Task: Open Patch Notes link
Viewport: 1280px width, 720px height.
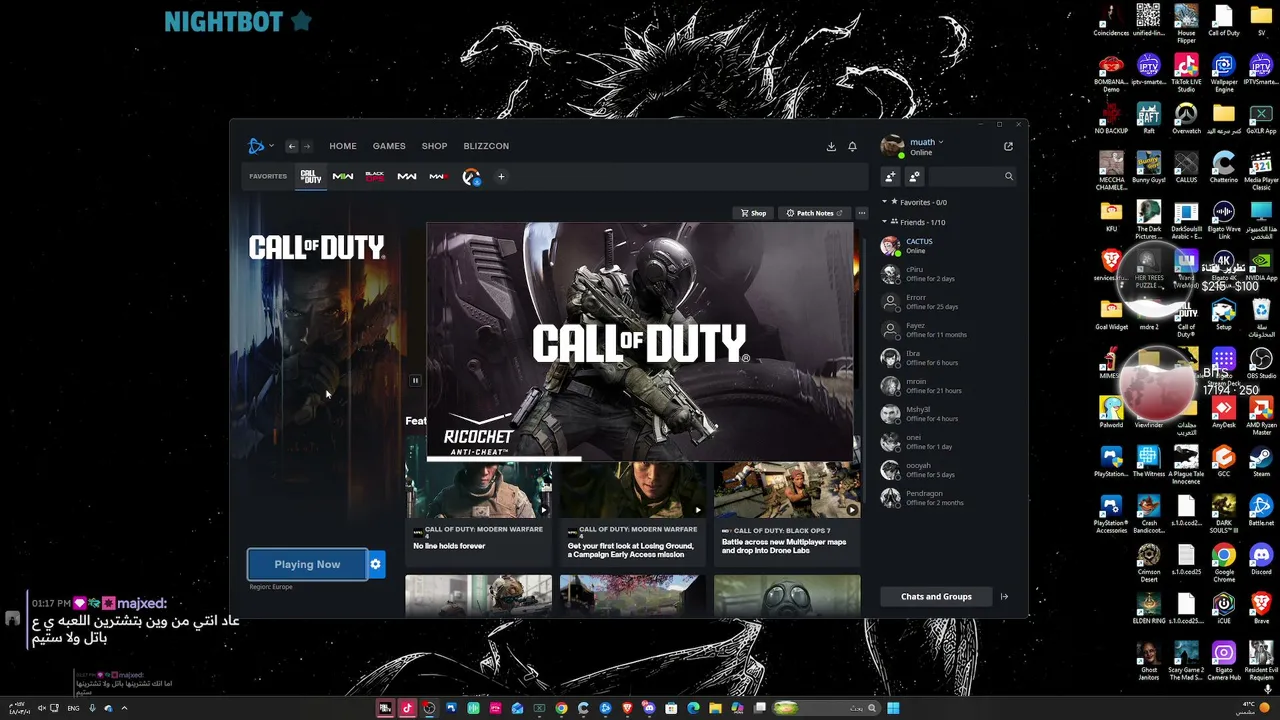Action: click(815, 213)
